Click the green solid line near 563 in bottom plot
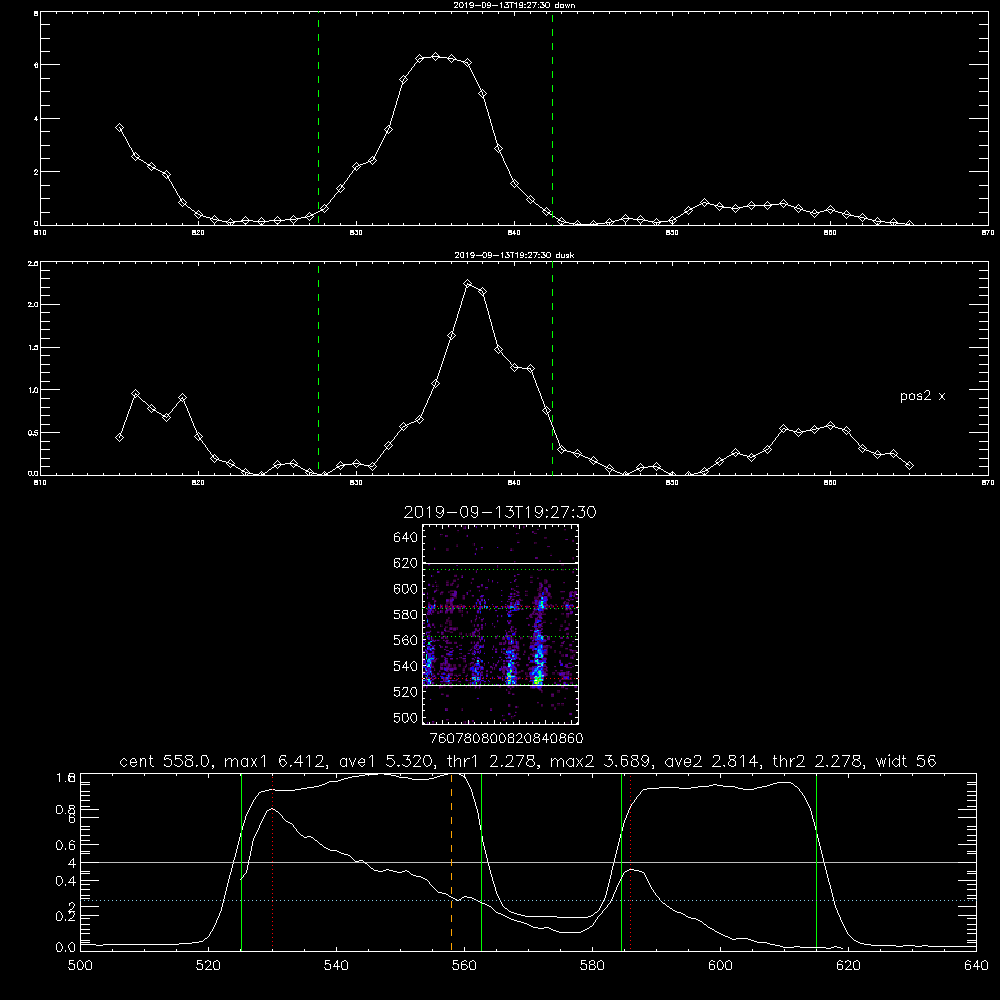This screenshot has height=1000, width=1000. tap(482, 862)
